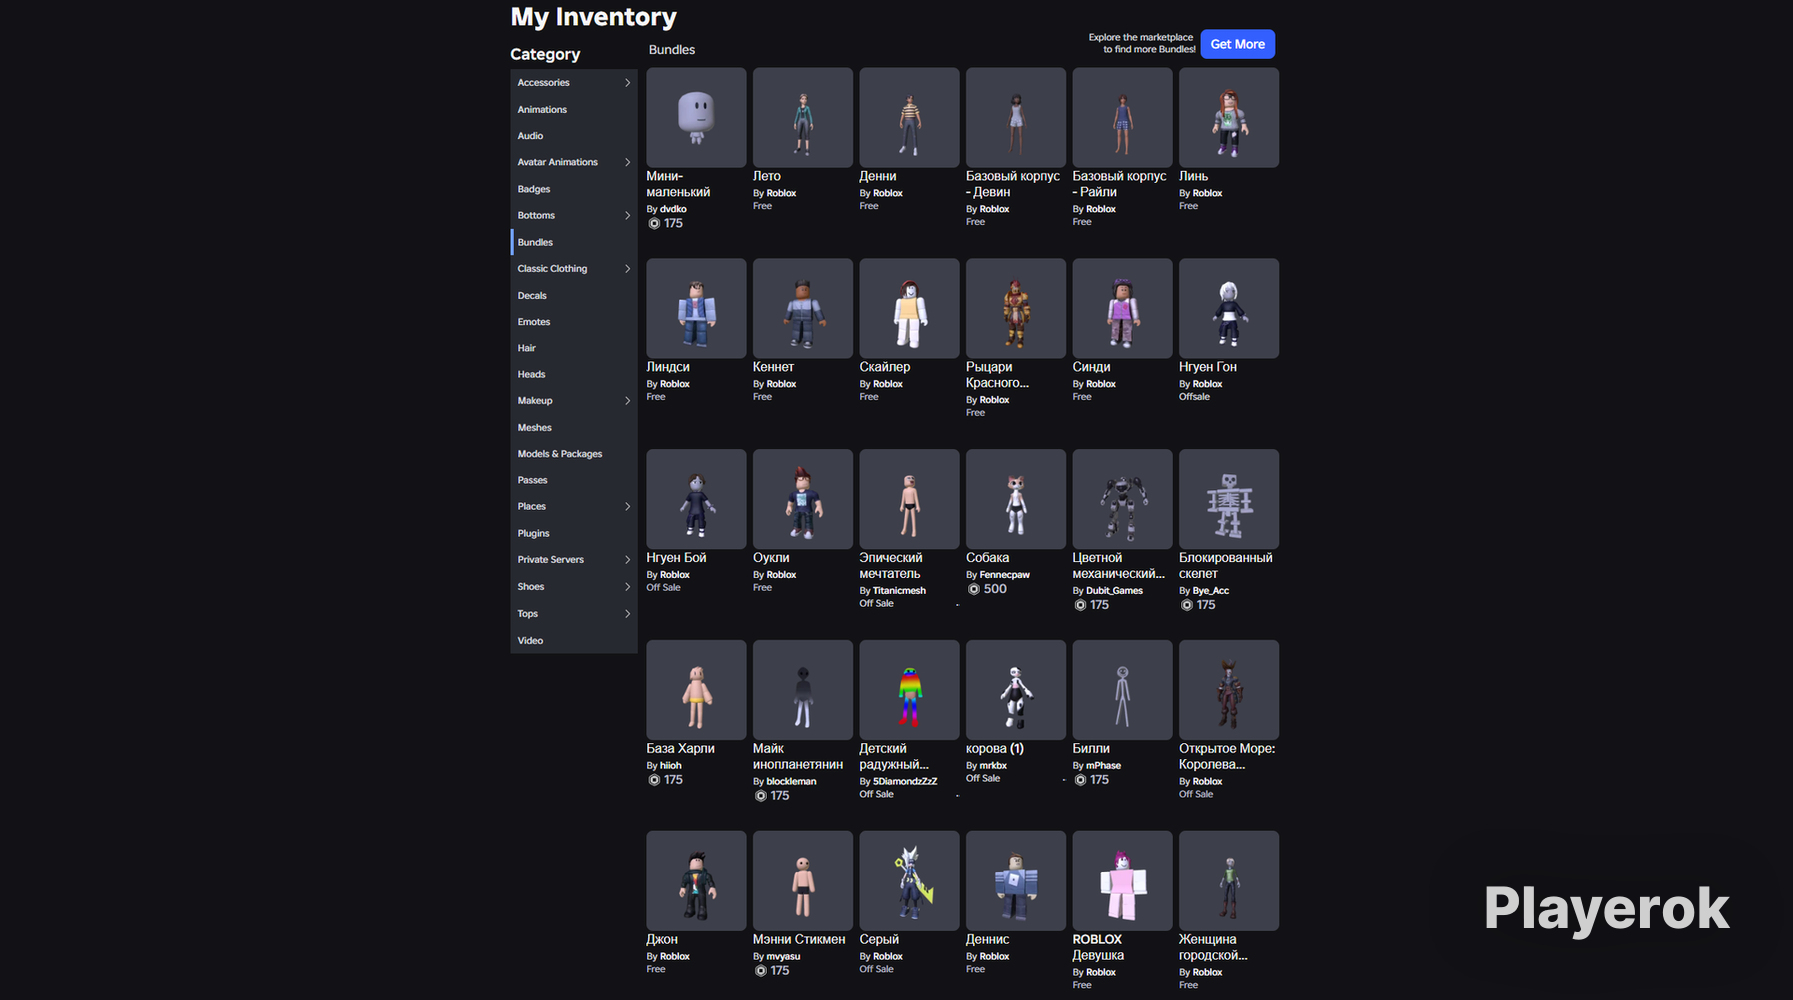1793x1000 pixels.
Task: Open the Линь bundle thumbnail
Action: coord(1229,118)
